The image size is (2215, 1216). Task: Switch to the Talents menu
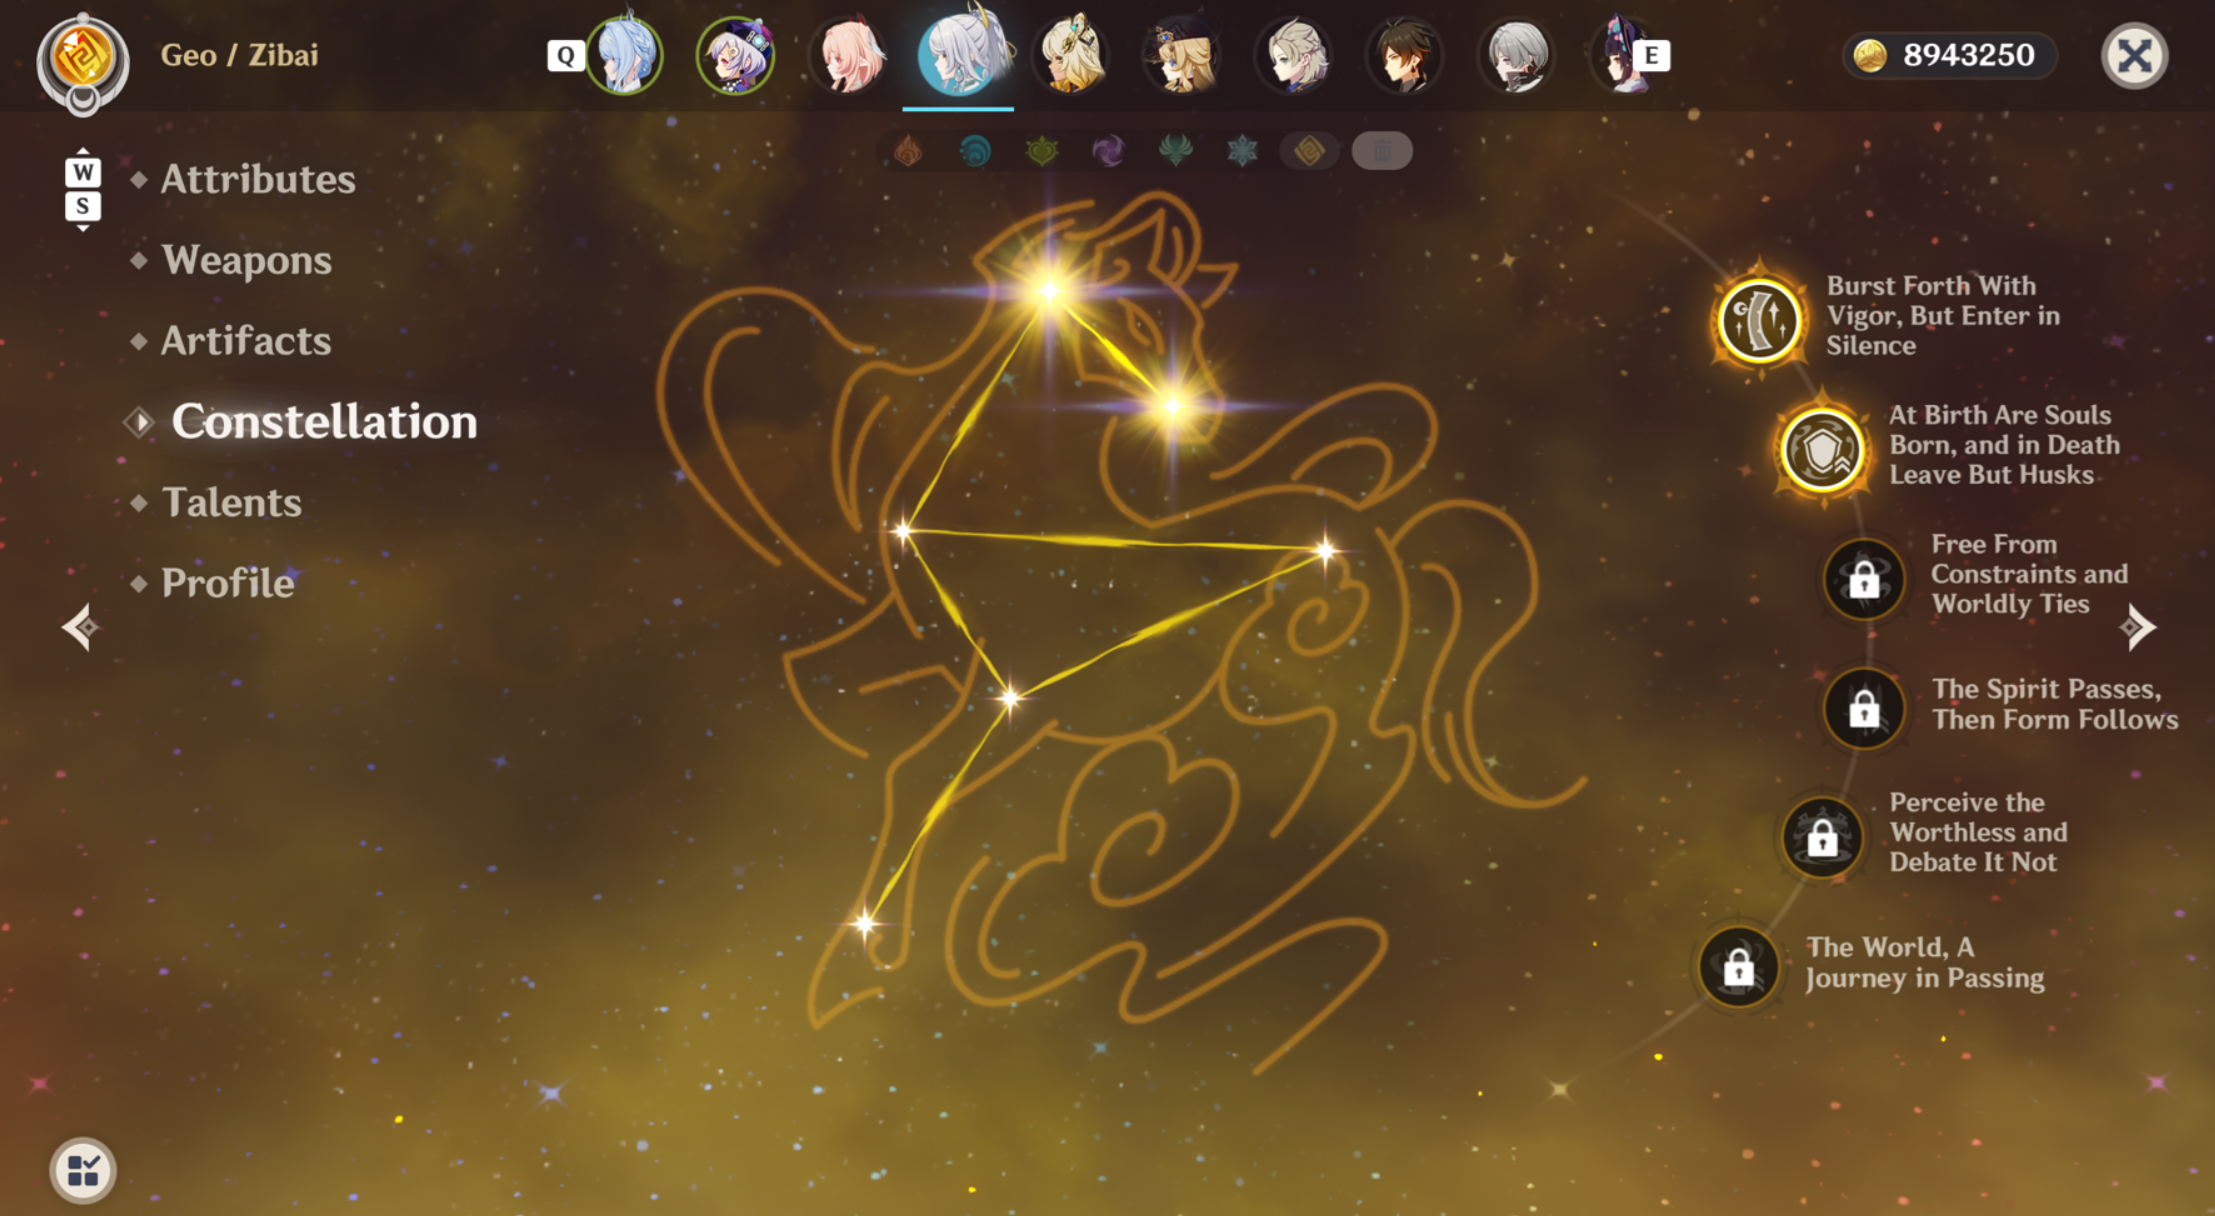point(231,502)
